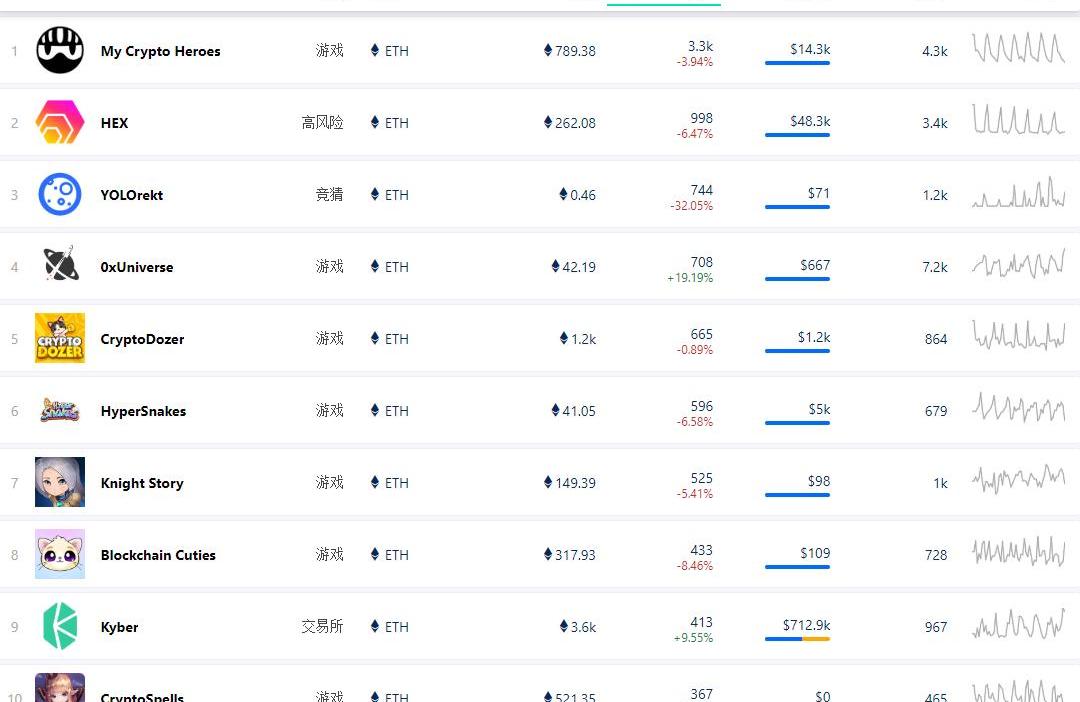Click the My Crypto Heroes activity sparkline

1018,49
